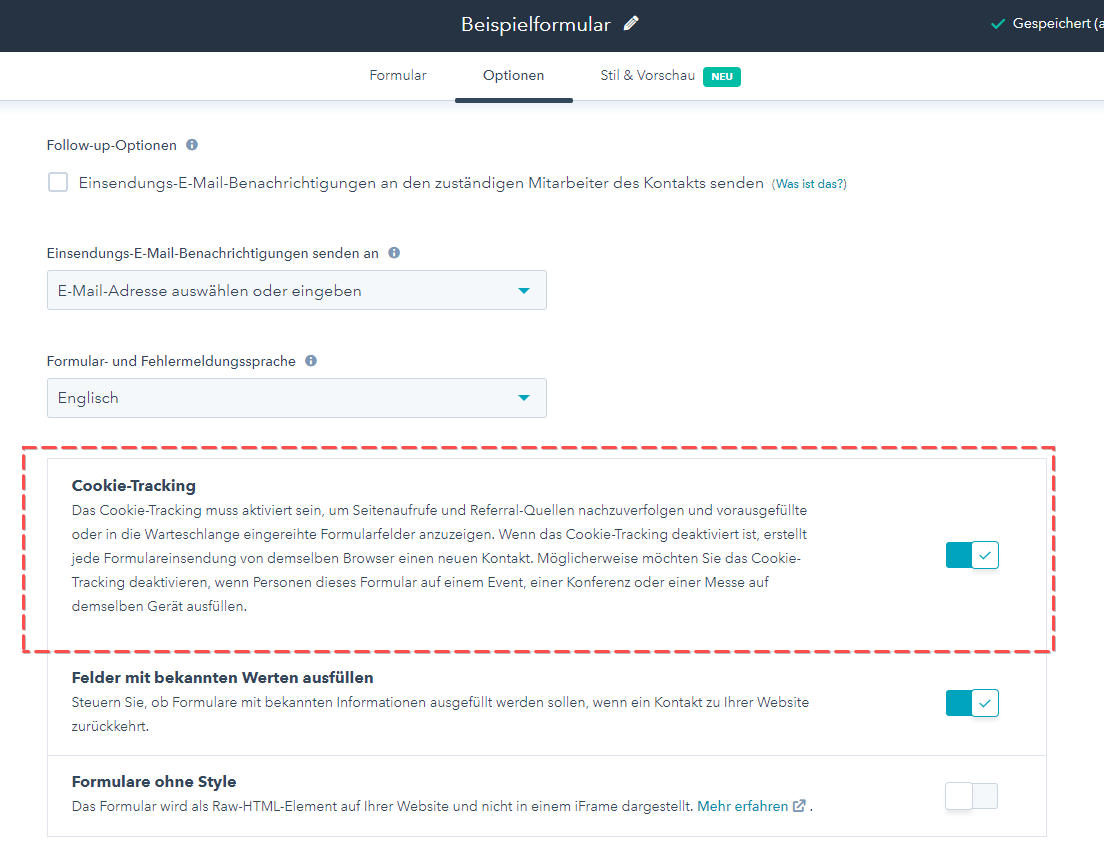Screen dimensions: 1104x855
Task: Click the Was ist das? link
Action: tap(809, 184)
